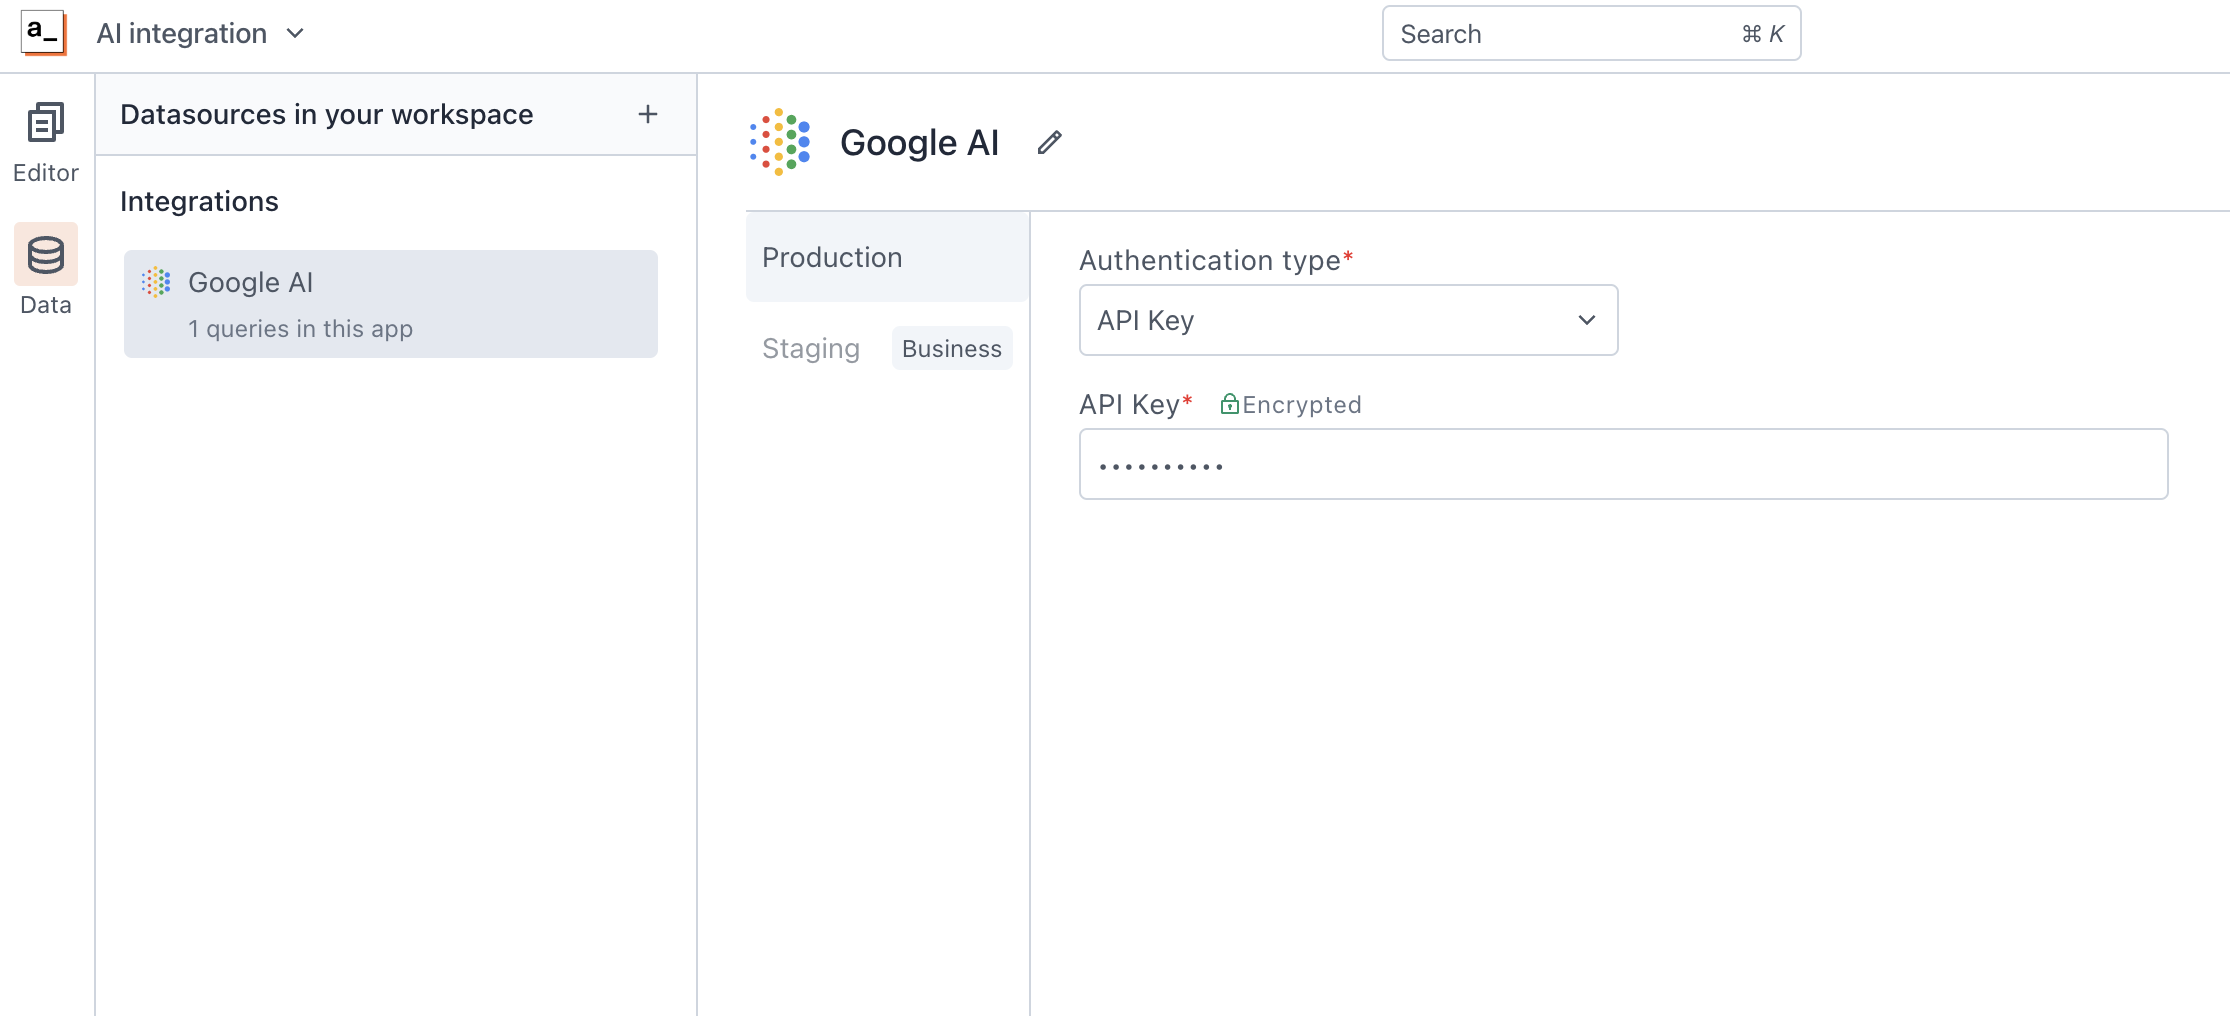Select the Staging environment tab
The image size is (2230, 1016).
(811, 348)
